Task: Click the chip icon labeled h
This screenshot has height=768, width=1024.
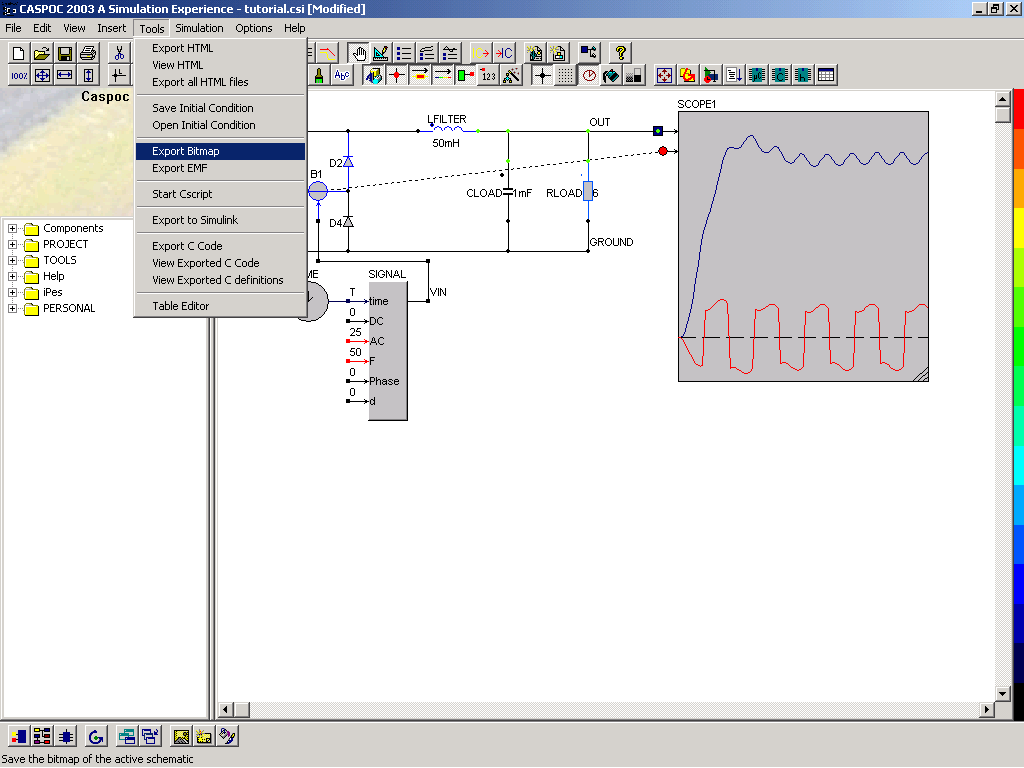Action: point(803,75)
